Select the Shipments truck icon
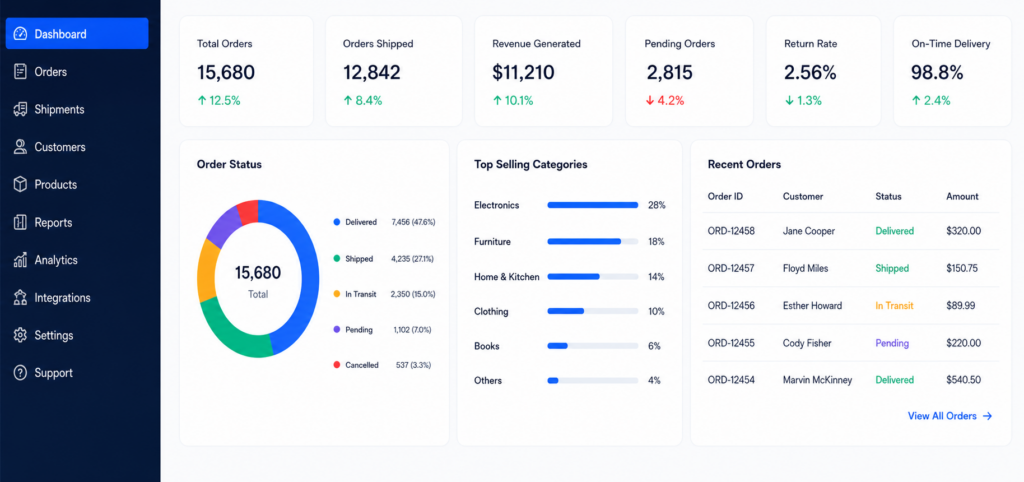Viewport: 1024px width, 482px height. 20,109
